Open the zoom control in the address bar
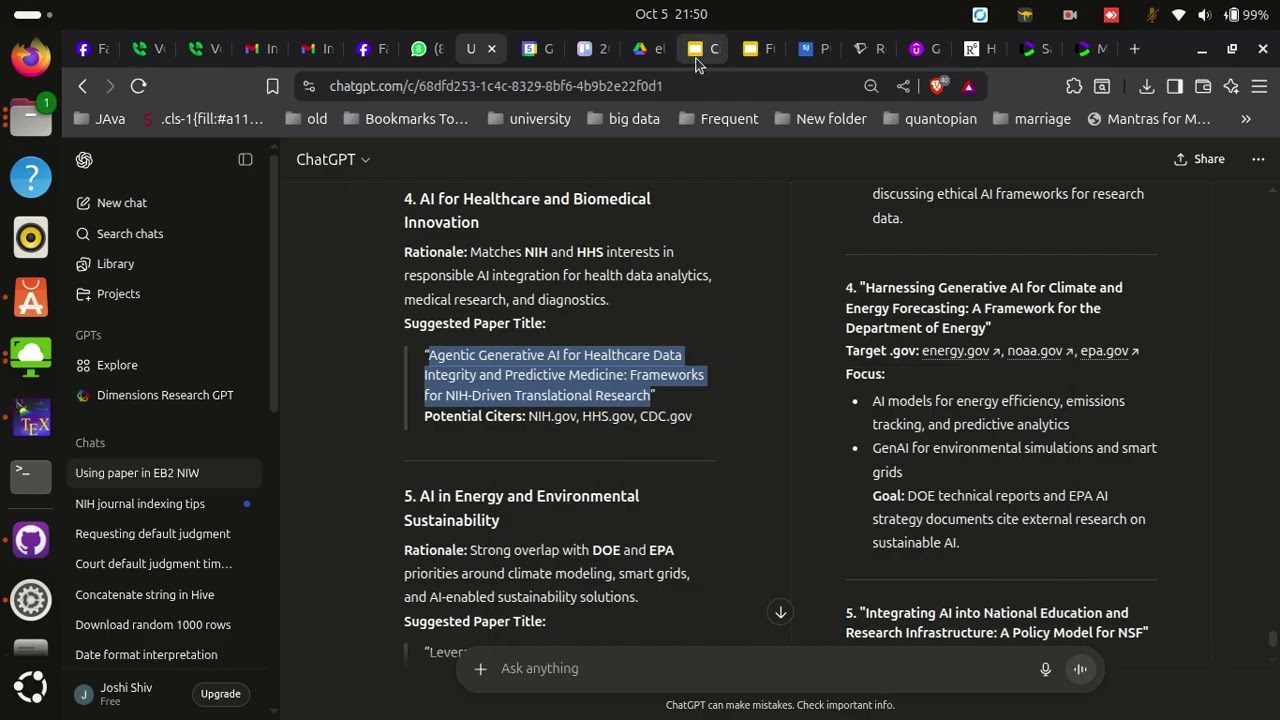Screen dimensions: 1280x720 871,87
